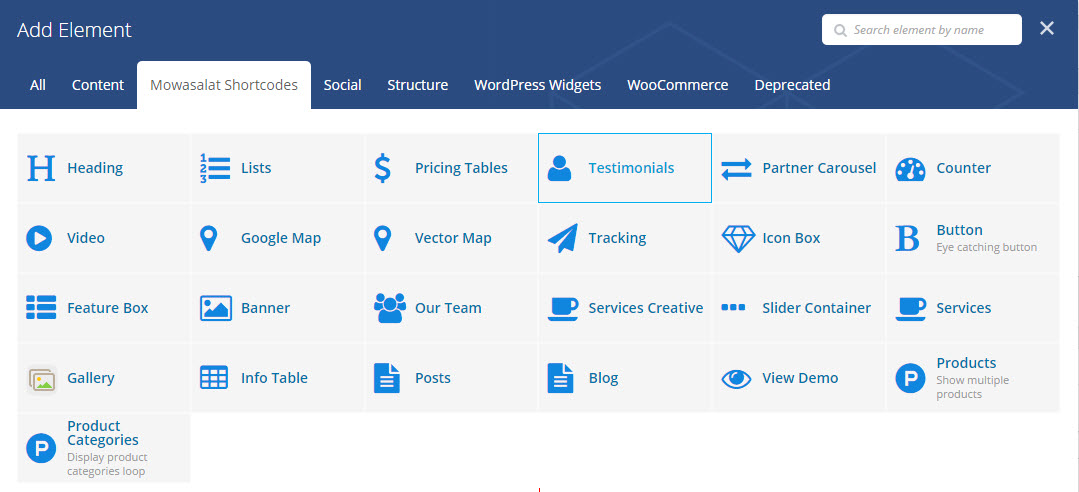This screenshot has height=492, width=1079.
Task: Click the Counter label
Action: tap(963, 168)
